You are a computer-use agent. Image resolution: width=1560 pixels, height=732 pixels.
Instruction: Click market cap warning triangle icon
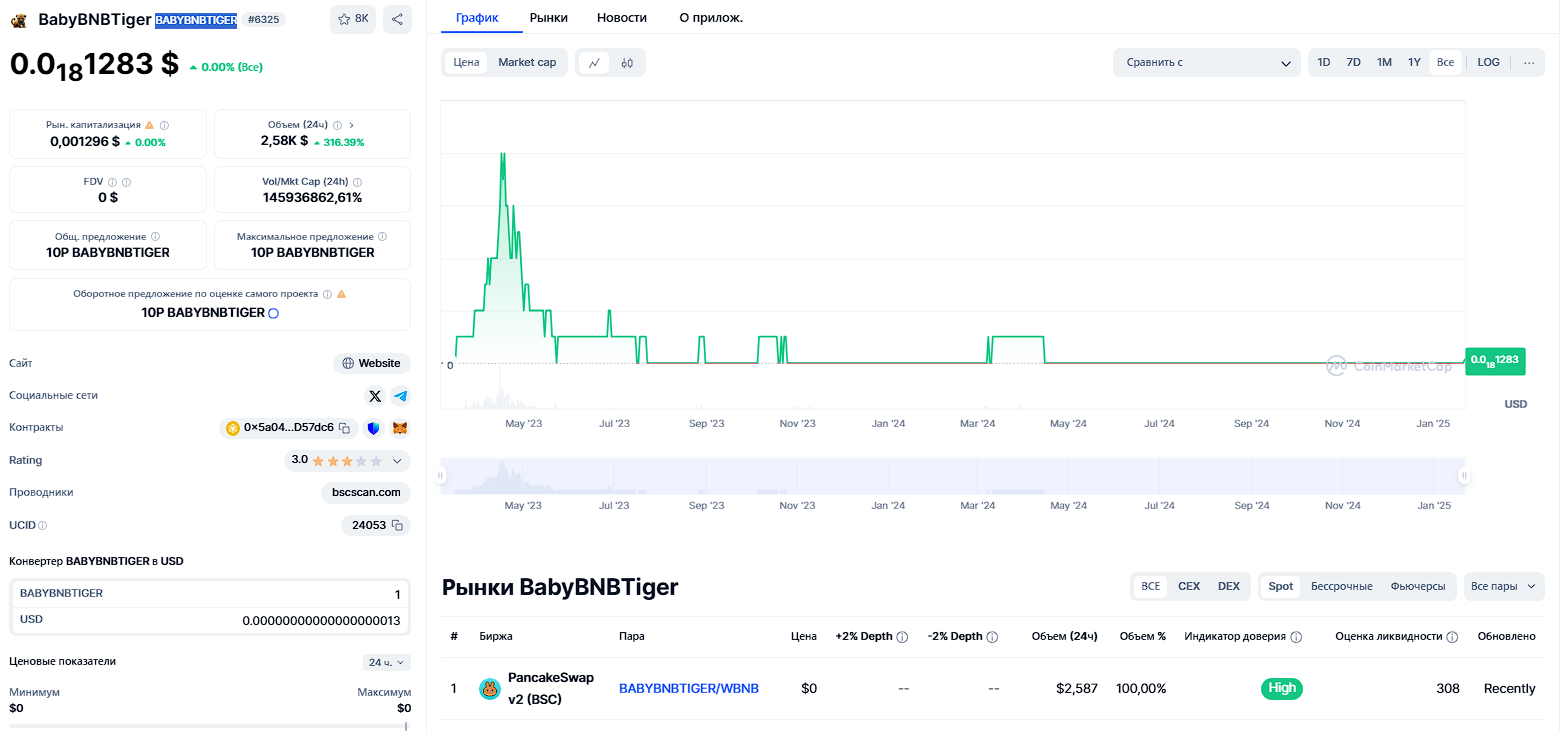[x=150, y=125]
